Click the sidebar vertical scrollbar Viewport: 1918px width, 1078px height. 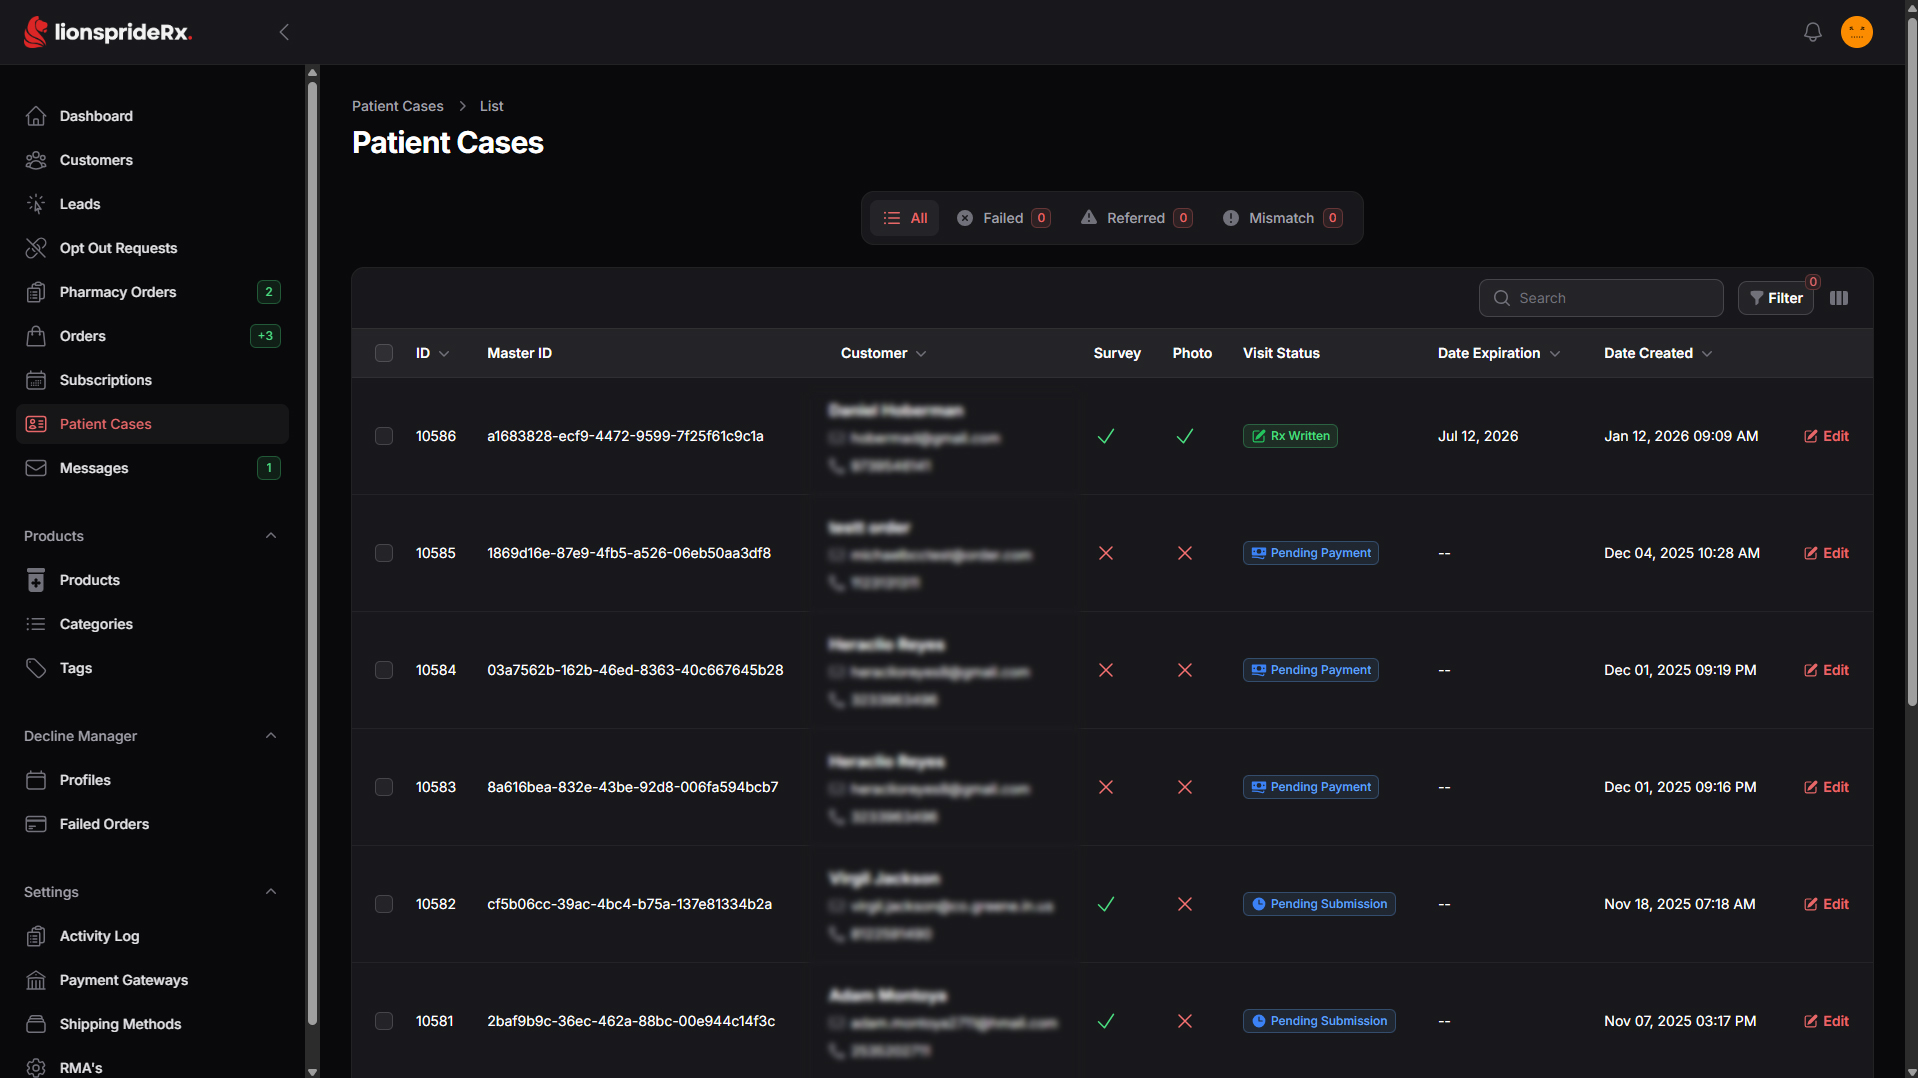pos(312,560)
